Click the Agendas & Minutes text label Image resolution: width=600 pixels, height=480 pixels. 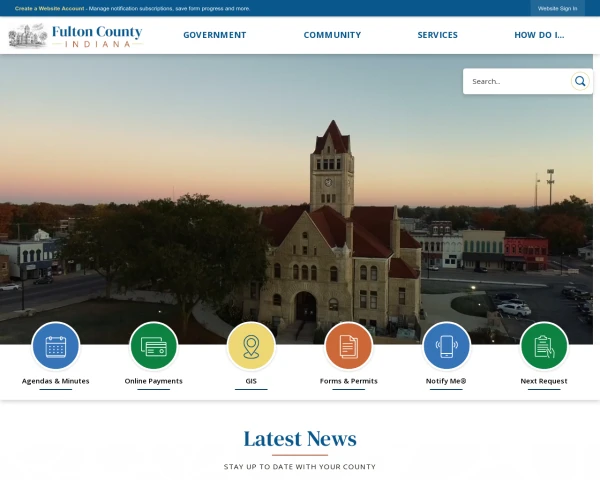click(55, 381)
